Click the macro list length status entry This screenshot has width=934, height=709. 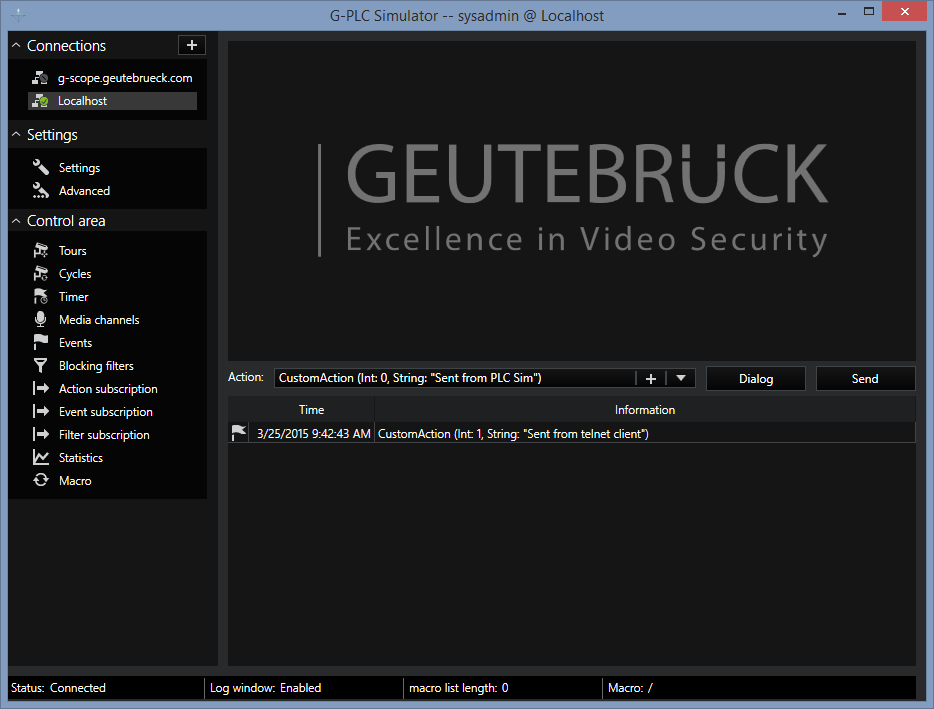coord(459,688)
